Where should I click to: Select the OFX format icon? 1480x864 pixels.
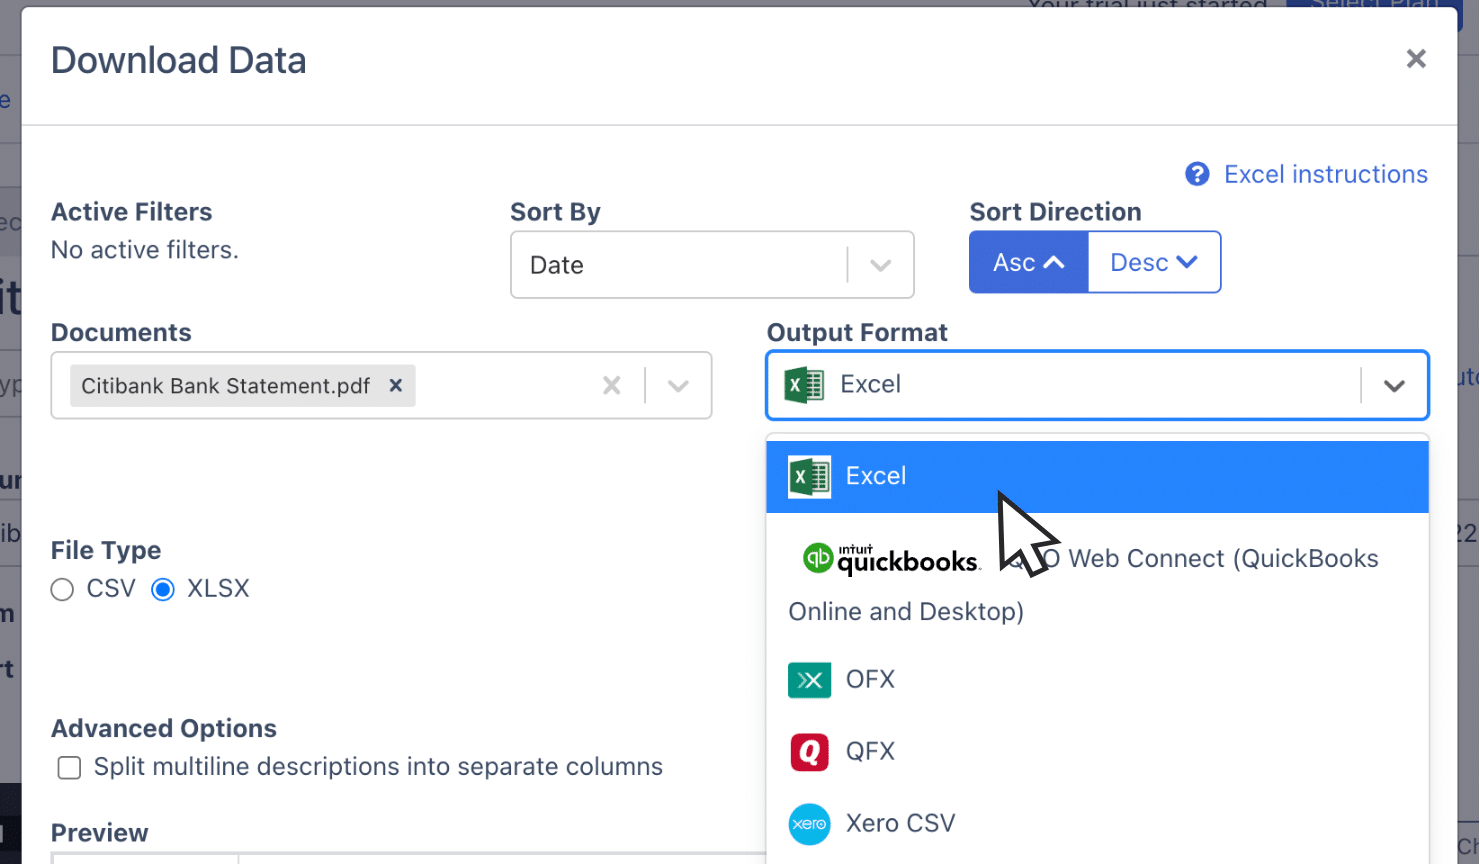[809, 680]
